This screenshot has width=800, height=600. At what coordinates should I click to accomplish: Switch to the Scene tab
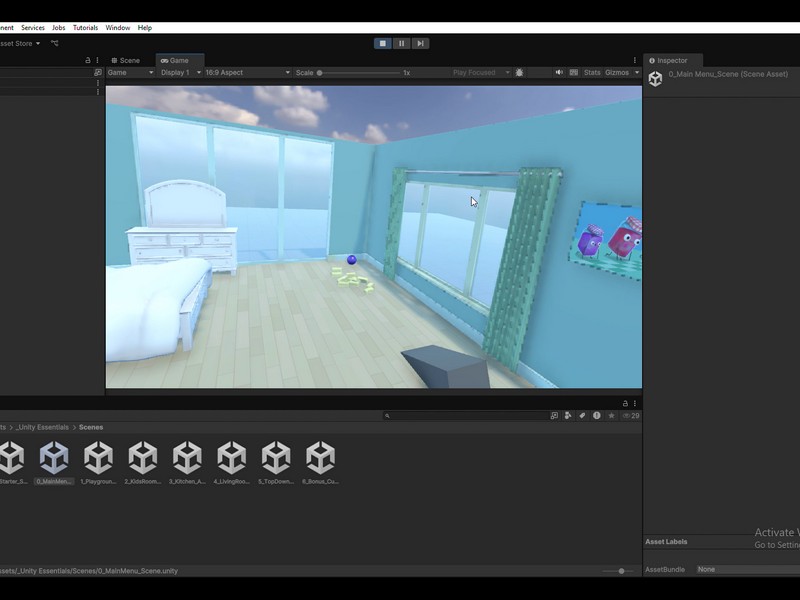[126, 60]
